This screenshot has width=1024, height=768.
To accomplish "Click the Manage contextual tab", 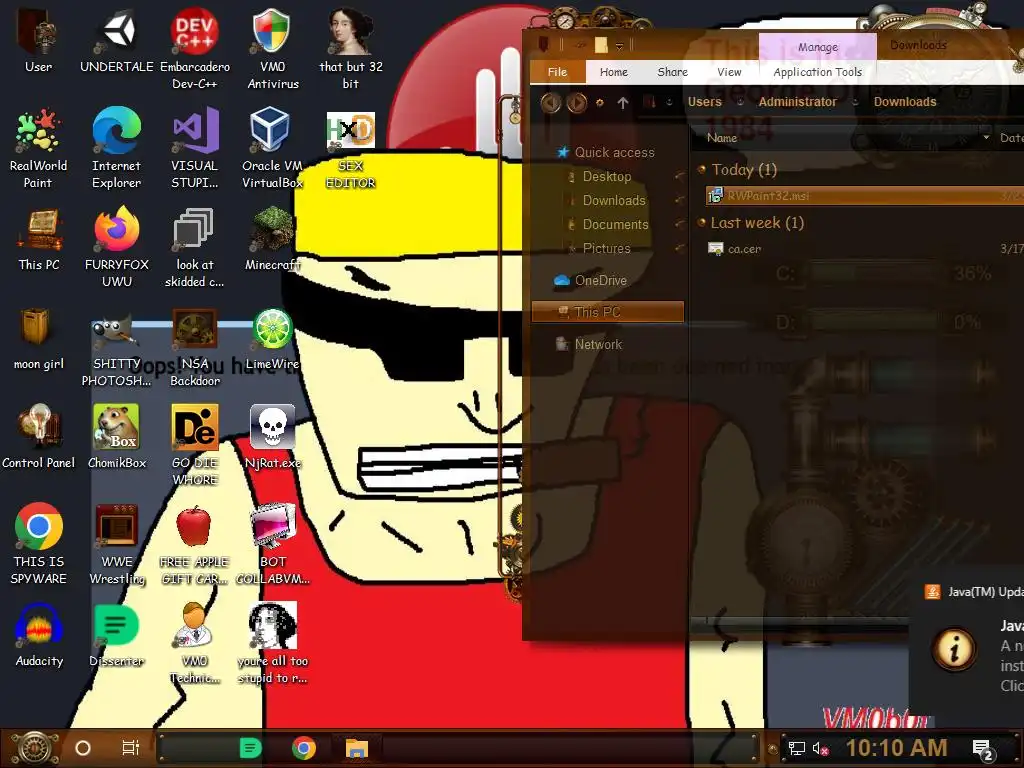I will point(818,46).
